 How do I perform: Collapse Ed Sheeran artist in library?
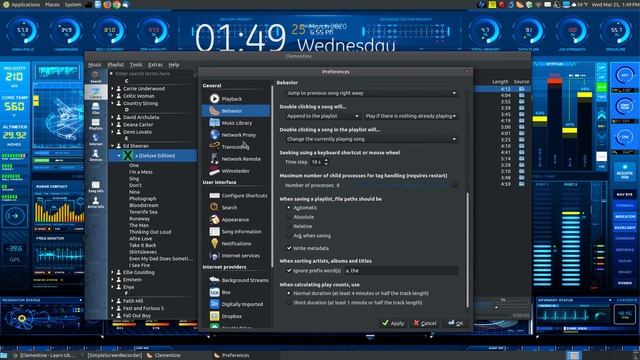[x=113, y=146]
